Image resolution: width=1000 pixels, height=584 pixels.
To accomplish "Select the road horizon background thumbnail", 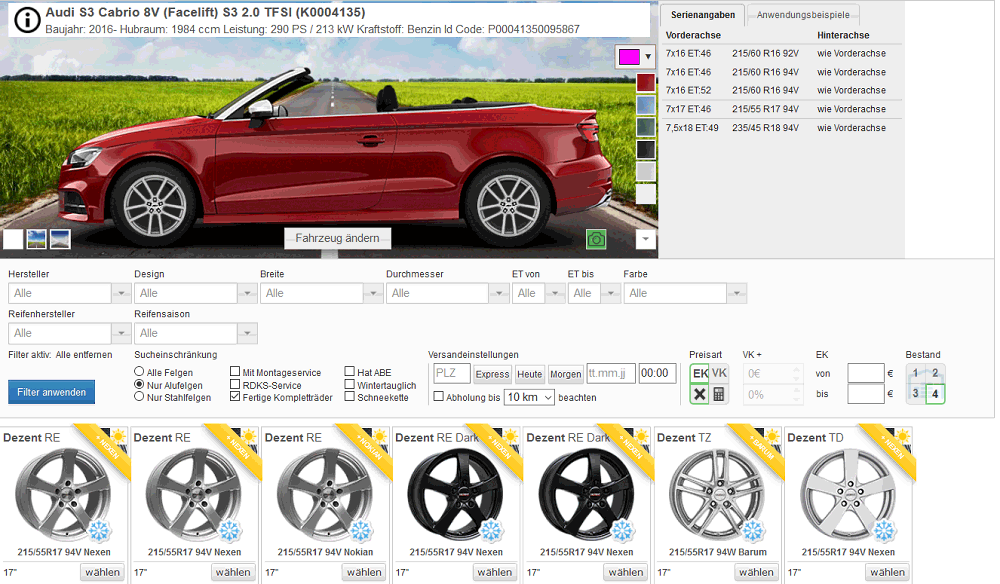I will (60, 239).
